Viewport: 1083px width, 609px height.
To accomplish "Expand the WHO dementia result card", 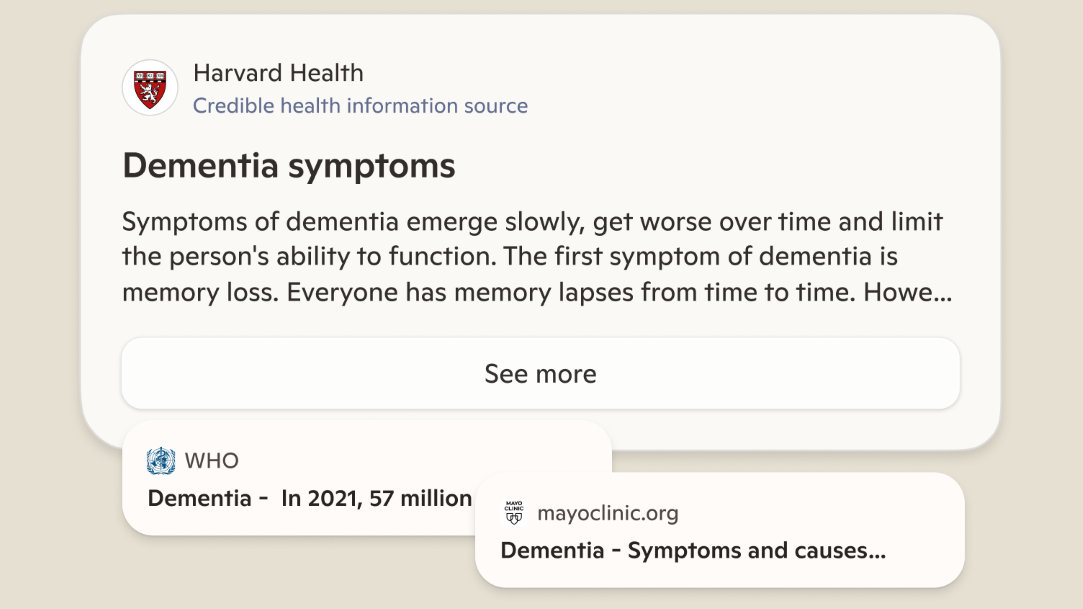I will point(300,478).
